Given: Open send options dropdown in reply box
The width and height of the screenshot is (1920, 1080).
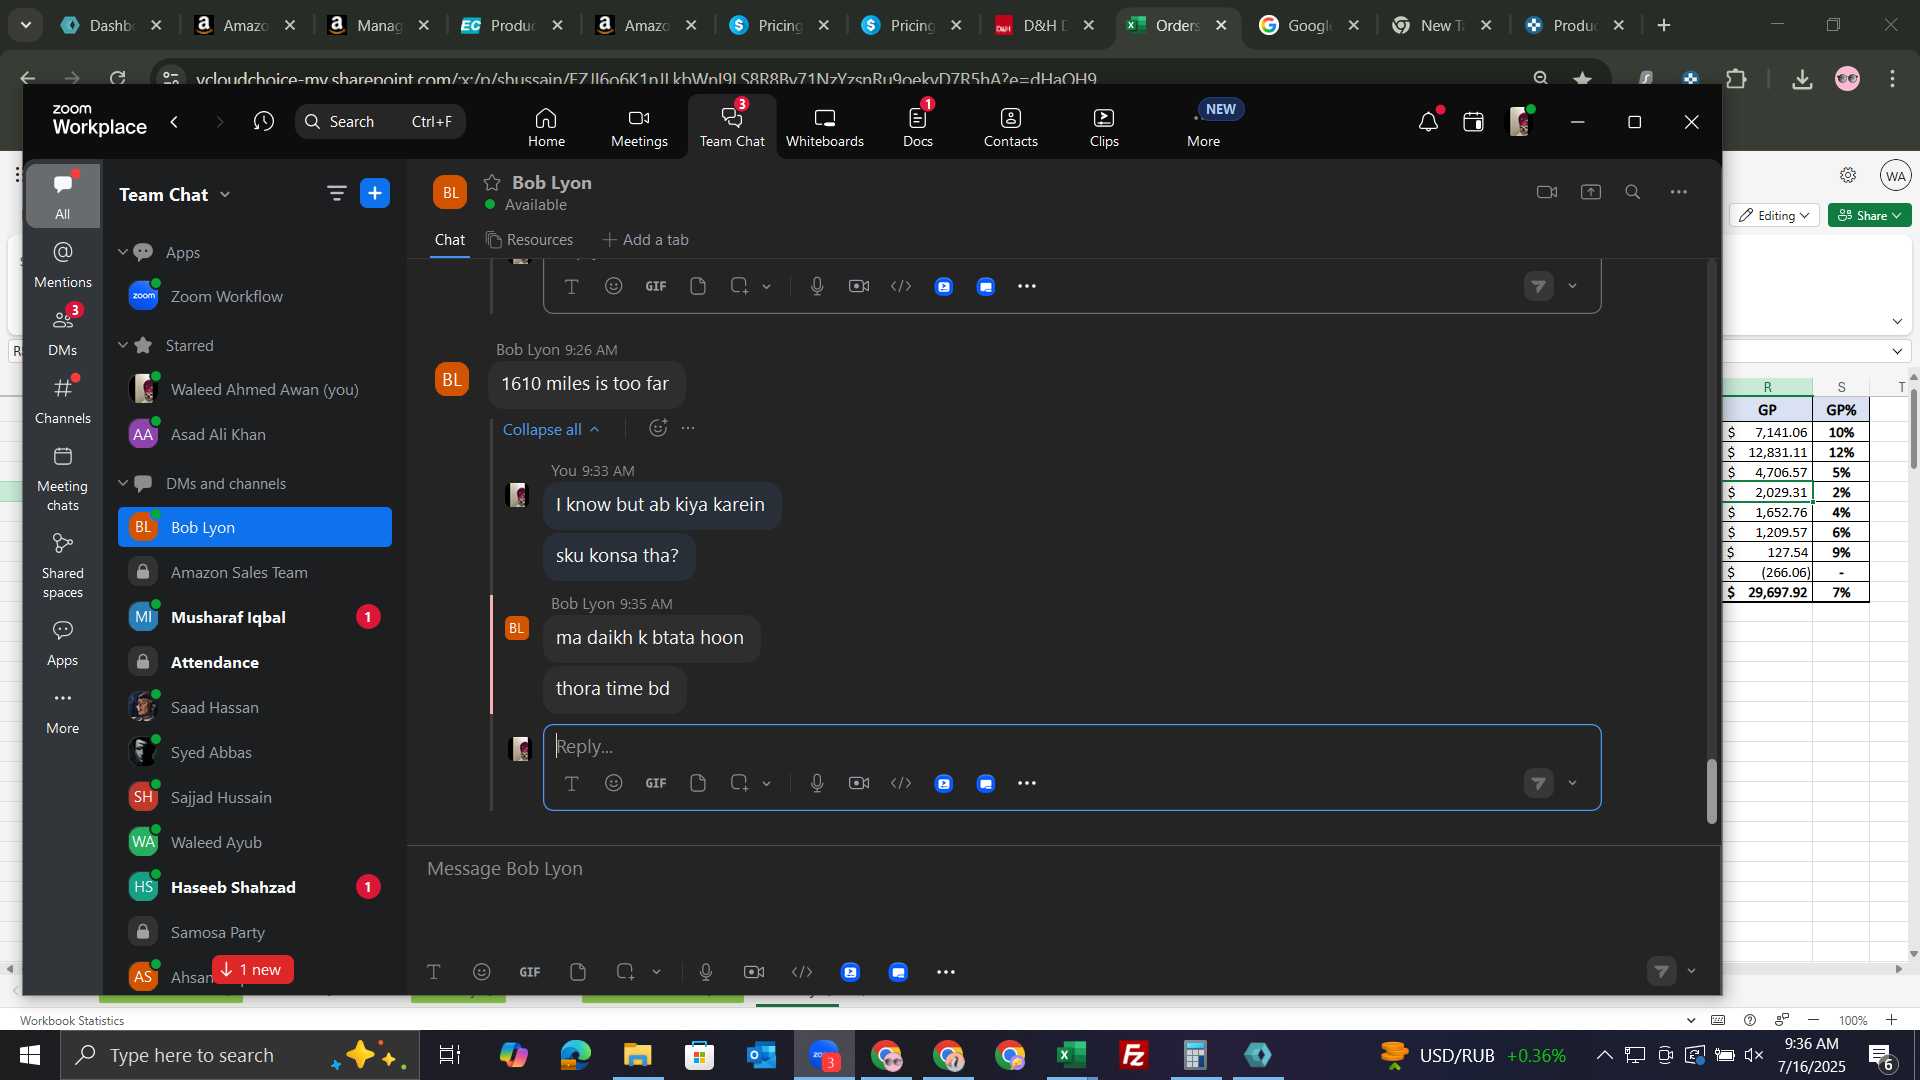Looking at the screenshot, I should coord(1573,783).
